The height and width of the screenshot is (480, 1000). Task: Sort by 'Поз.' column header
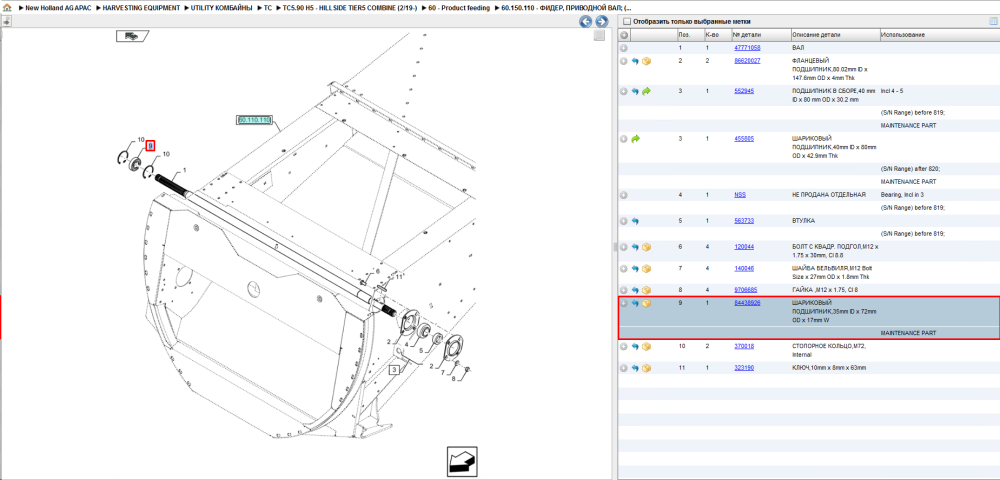tap(684, 34)
